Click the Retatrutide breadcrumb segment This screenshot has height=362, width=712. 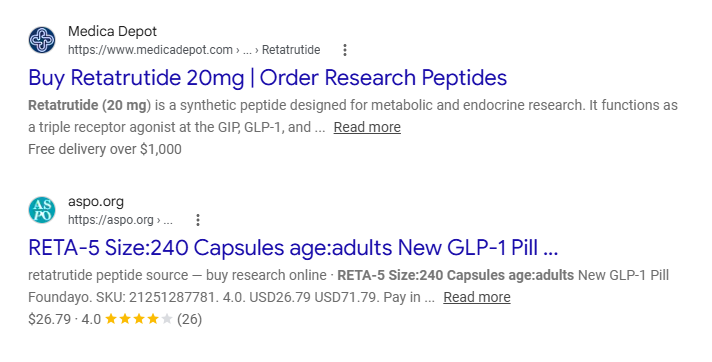(x=291, y=50)
